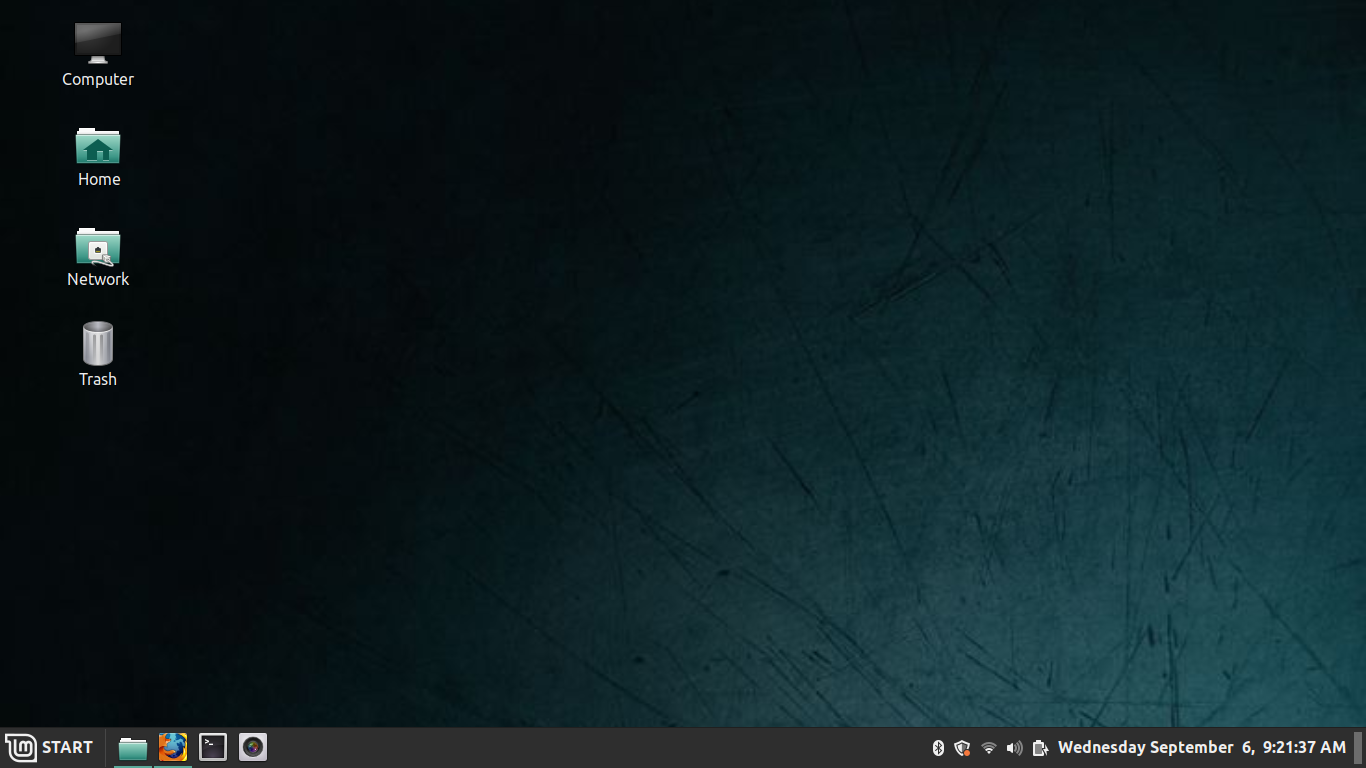Viewport: 1366px width, 768px height.
Task: Open the update manager shield icon
Action: (962, 748)
